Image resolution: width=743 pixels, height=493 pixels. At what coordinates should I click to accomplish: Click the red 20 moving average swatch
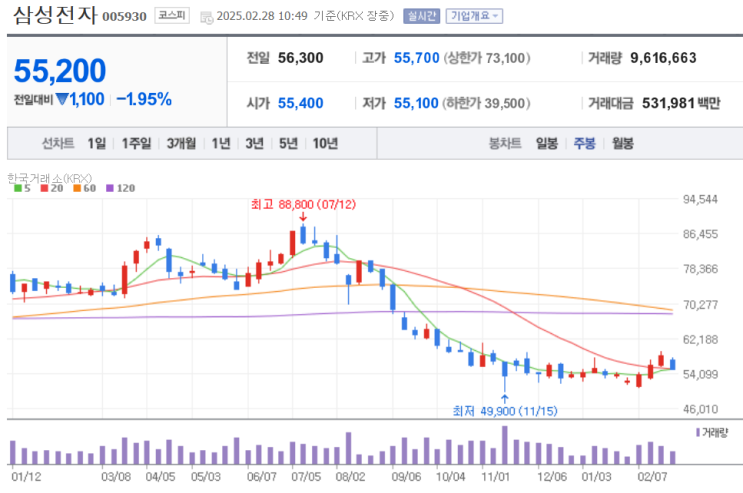tap(45, 188)
